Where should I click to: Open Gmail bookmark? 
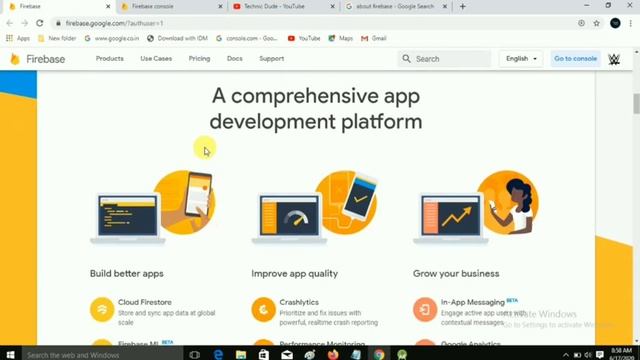point(374,38)
